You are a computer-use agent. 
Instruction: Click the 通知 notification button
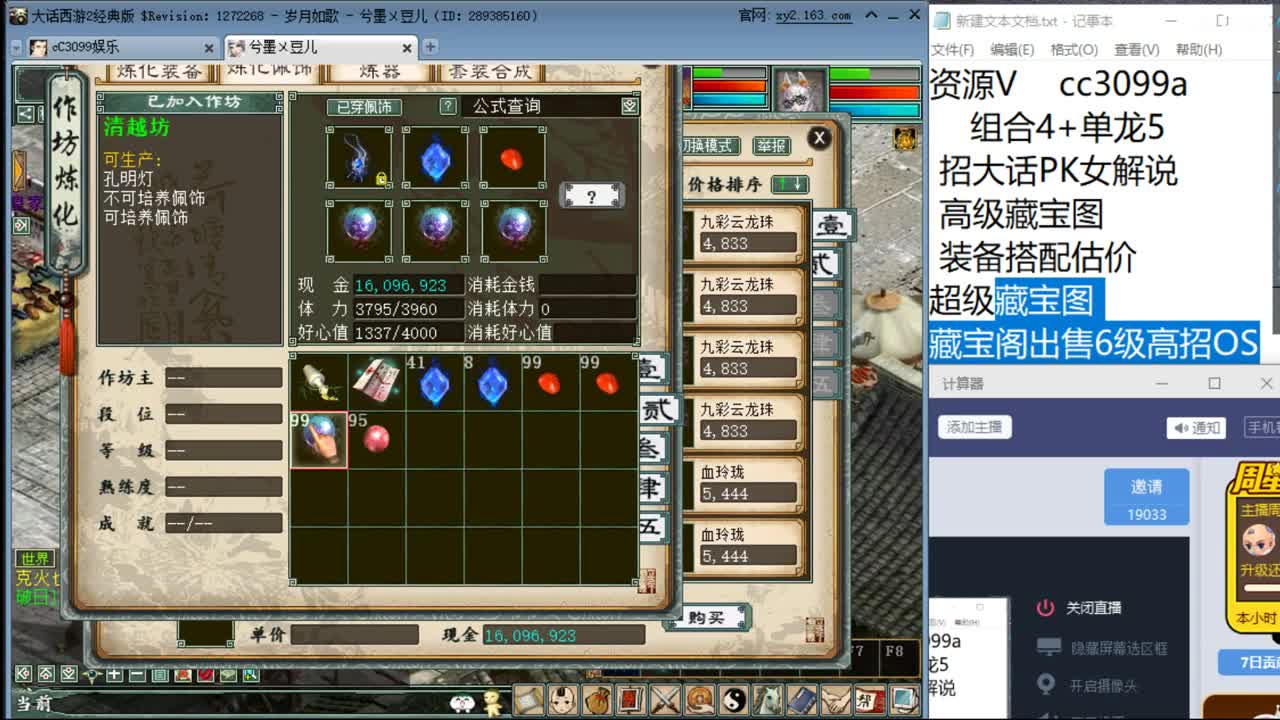1196,427
